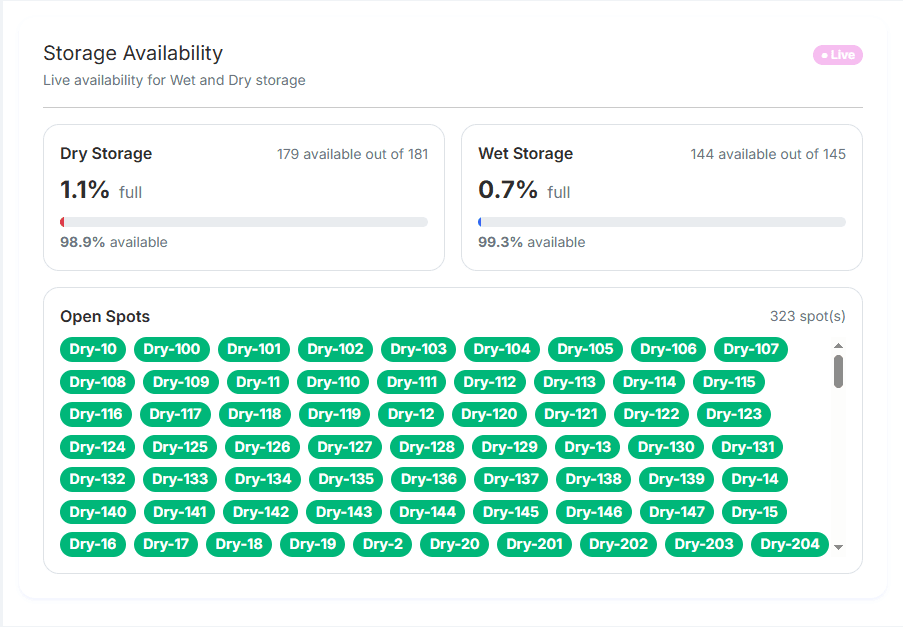This screenshot has height=627, width=903.
Task: Click the Wet Storage summary card
Action: click(x=661, y=197)
